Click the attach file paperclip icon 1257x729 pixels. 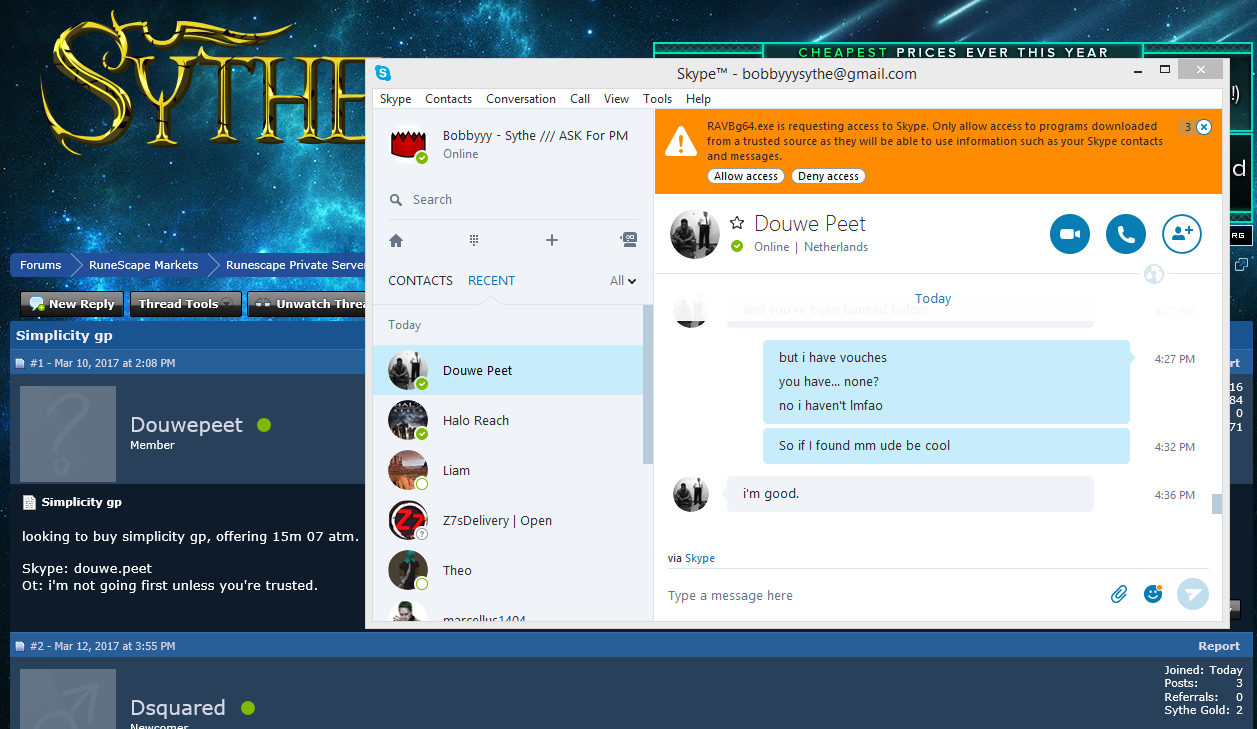[x=1119, y=594]
